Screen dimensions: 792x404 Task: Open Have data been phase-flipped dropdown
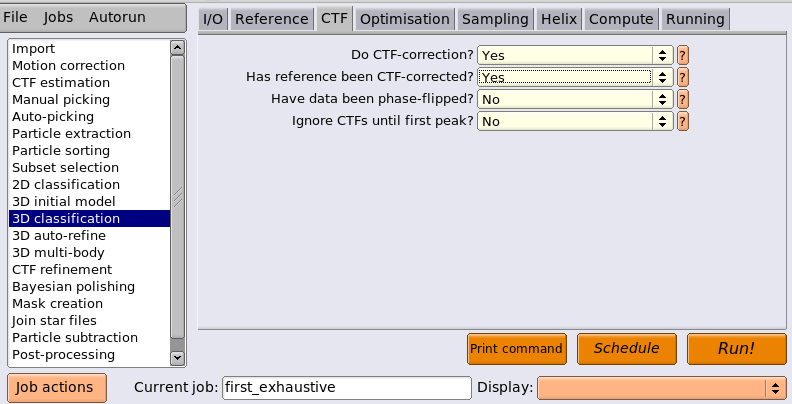[x=575, y=99]
